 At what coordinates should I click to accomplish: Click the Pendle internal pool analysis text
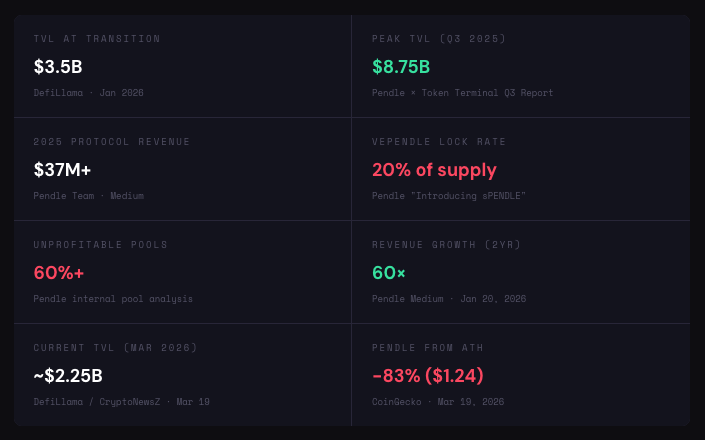point(113,299)
